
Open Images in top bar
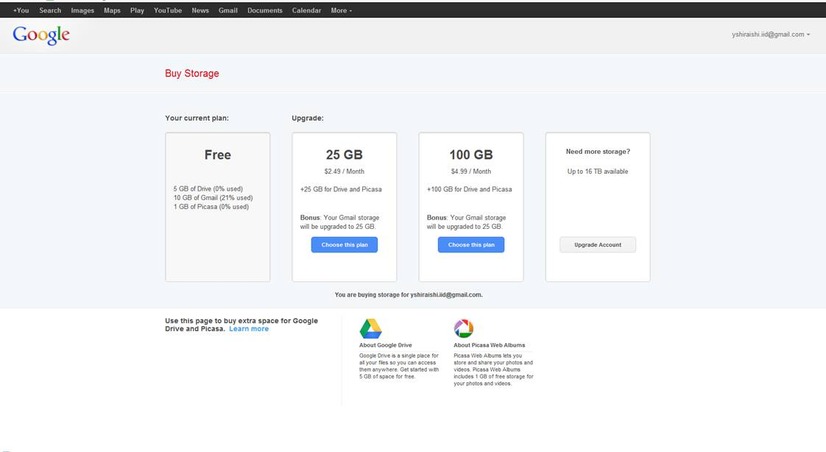point(82,10)
